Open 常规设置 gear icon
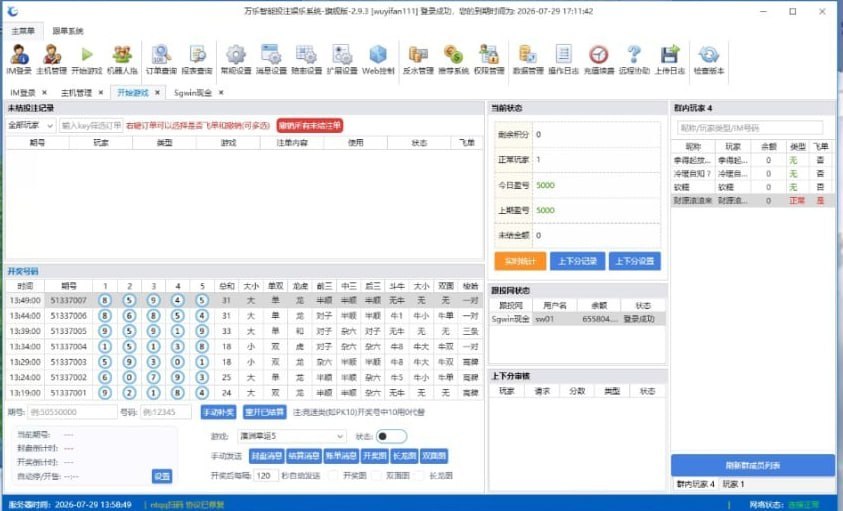 click(236, 60)
